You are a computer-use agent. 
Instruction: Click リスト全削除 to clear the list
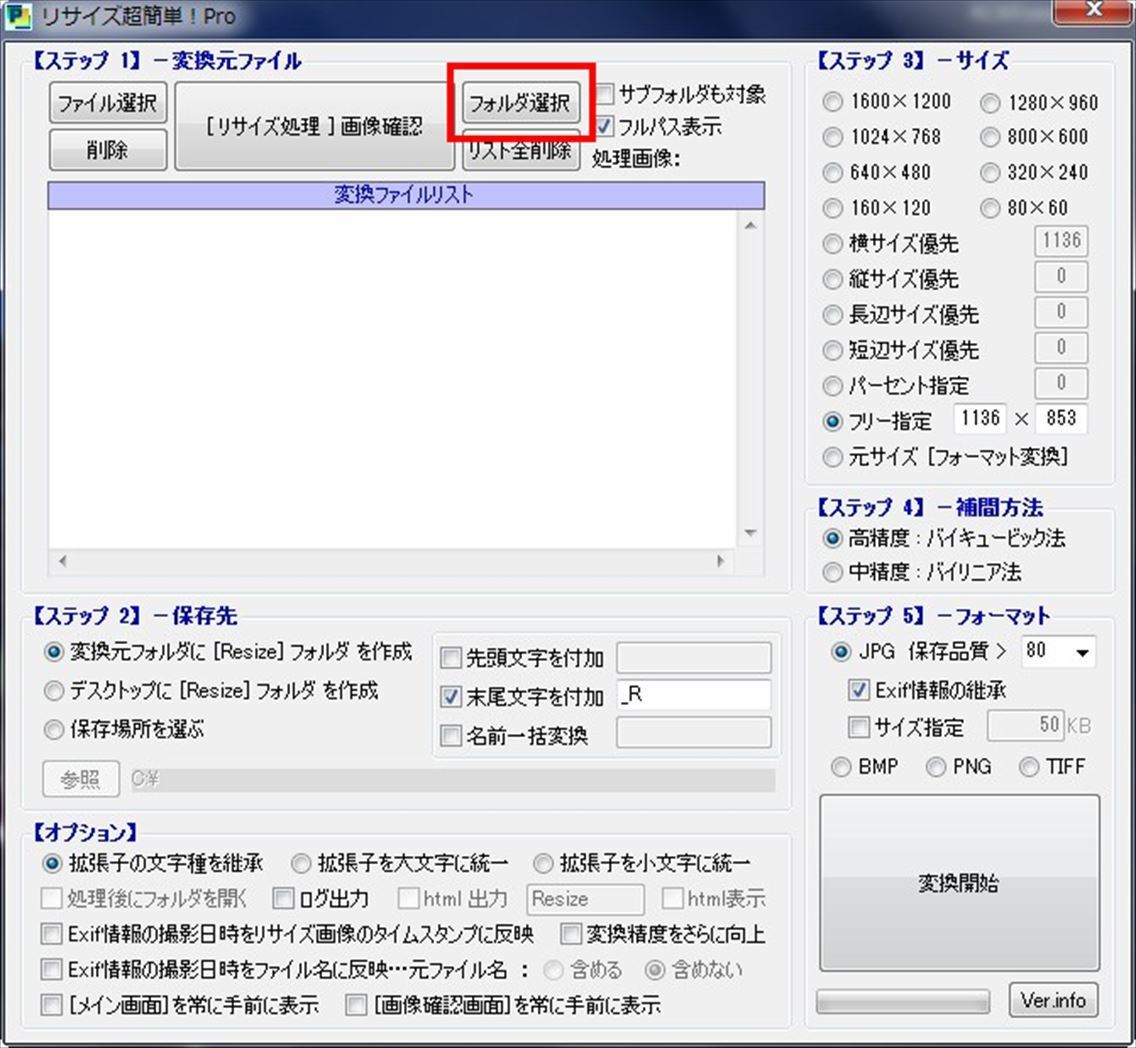pos(520,152)
